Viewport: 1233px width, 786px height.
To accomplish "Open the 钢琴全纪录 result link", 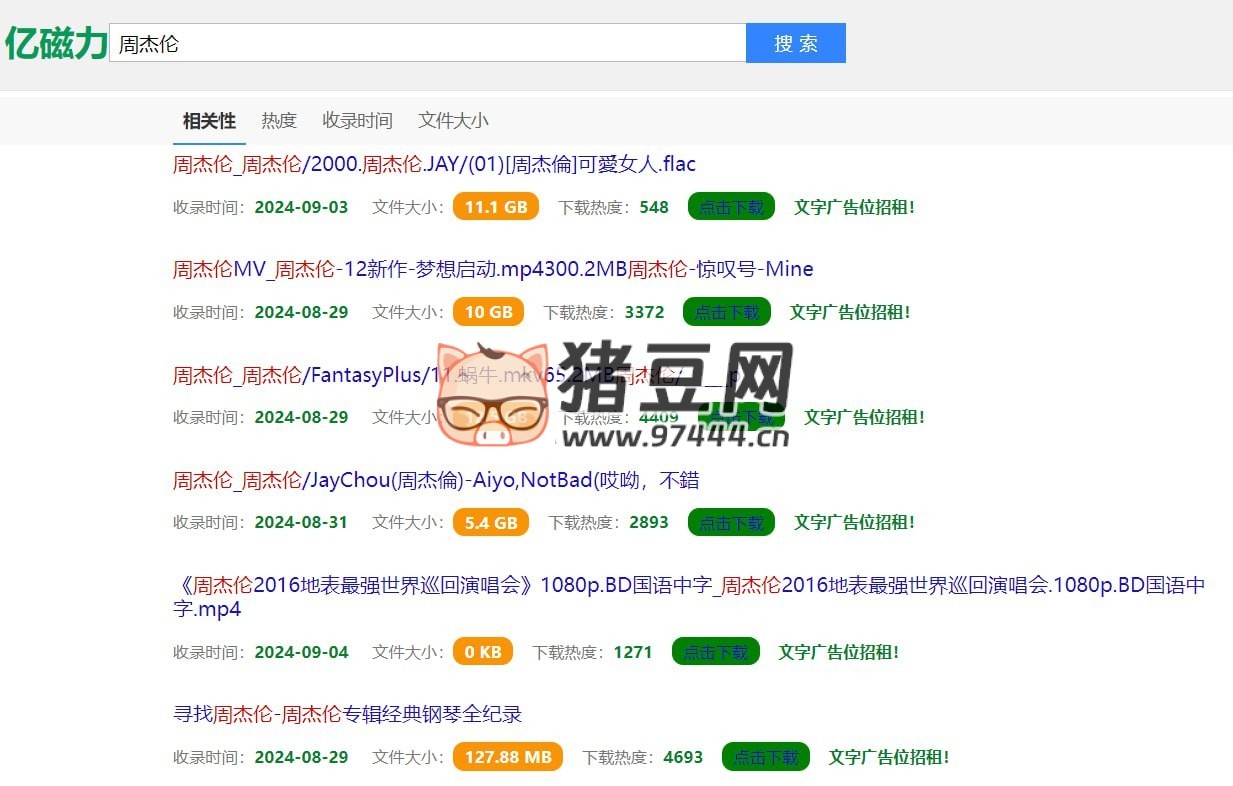I will [349, 714].
